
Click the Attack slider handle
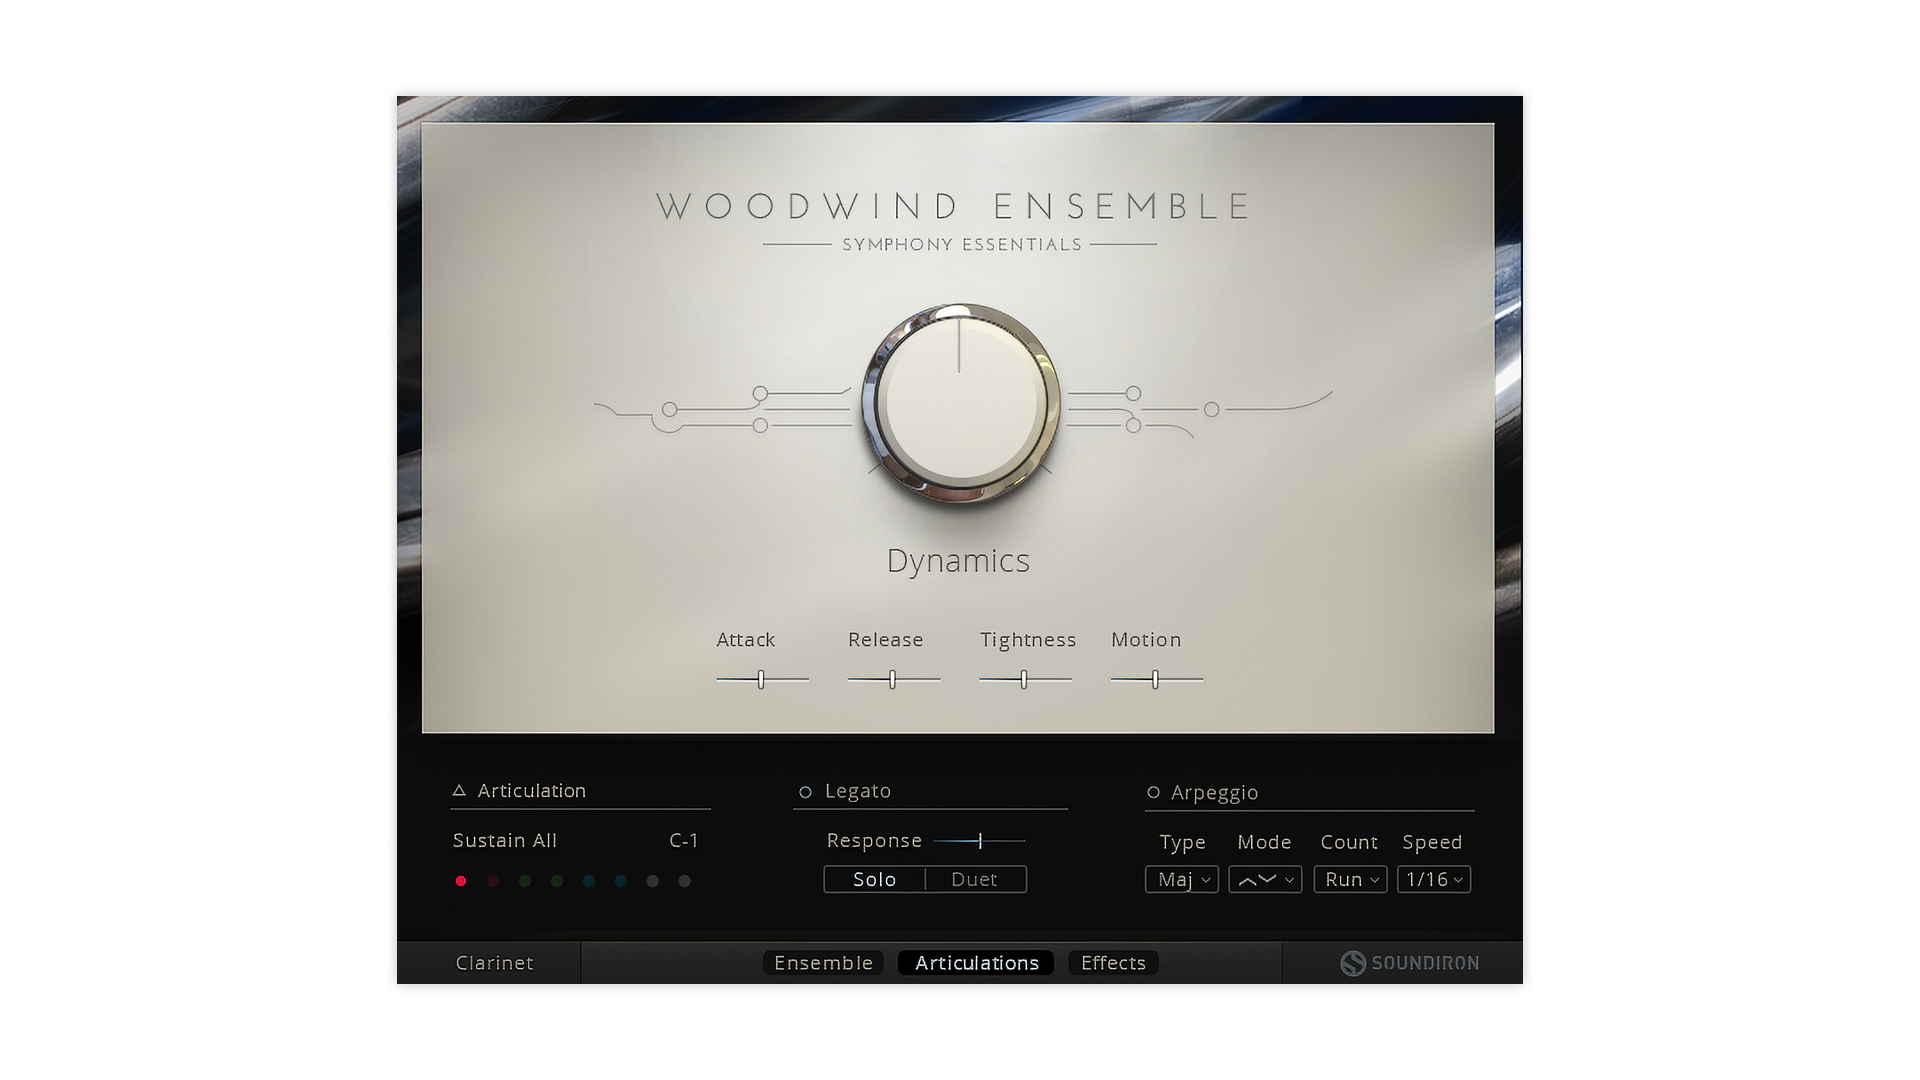(761, 680)
